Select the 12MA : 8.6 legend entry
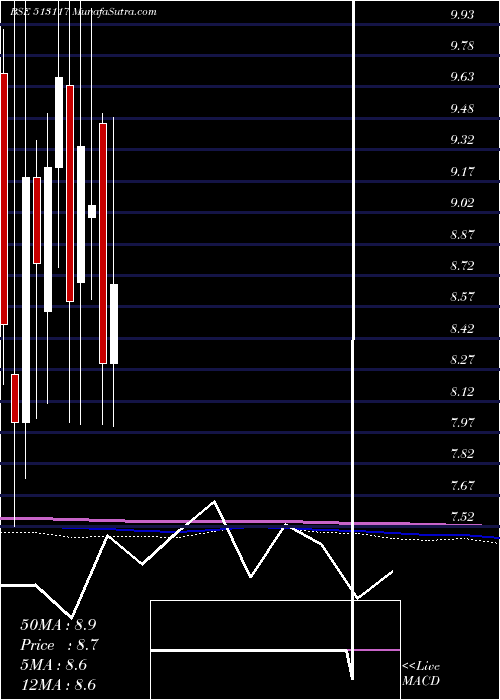The height and width of the screenshot is (700, 500). coord(58,685)
